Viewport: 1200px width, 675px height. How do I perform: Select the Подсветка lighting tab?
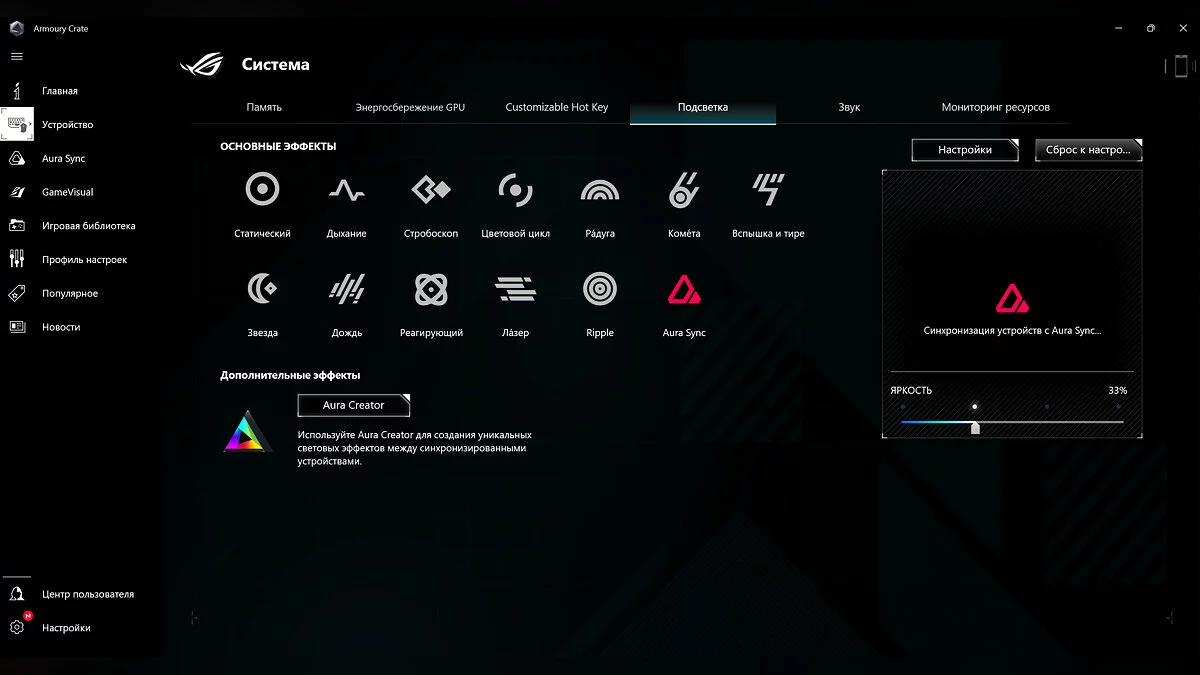click(703, 107)
